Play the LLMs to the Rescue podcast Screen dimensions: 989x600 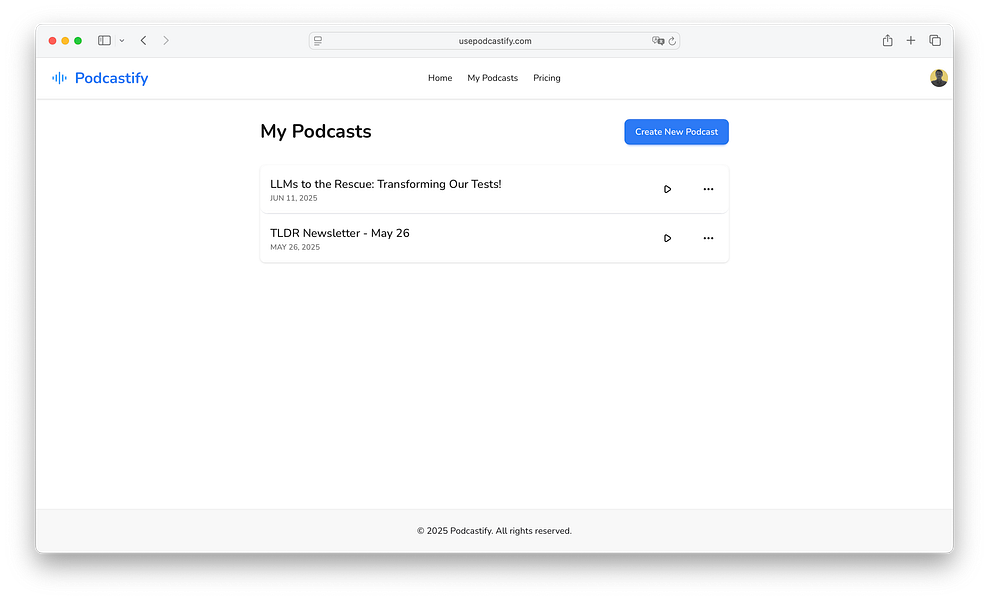pos(667,189)
